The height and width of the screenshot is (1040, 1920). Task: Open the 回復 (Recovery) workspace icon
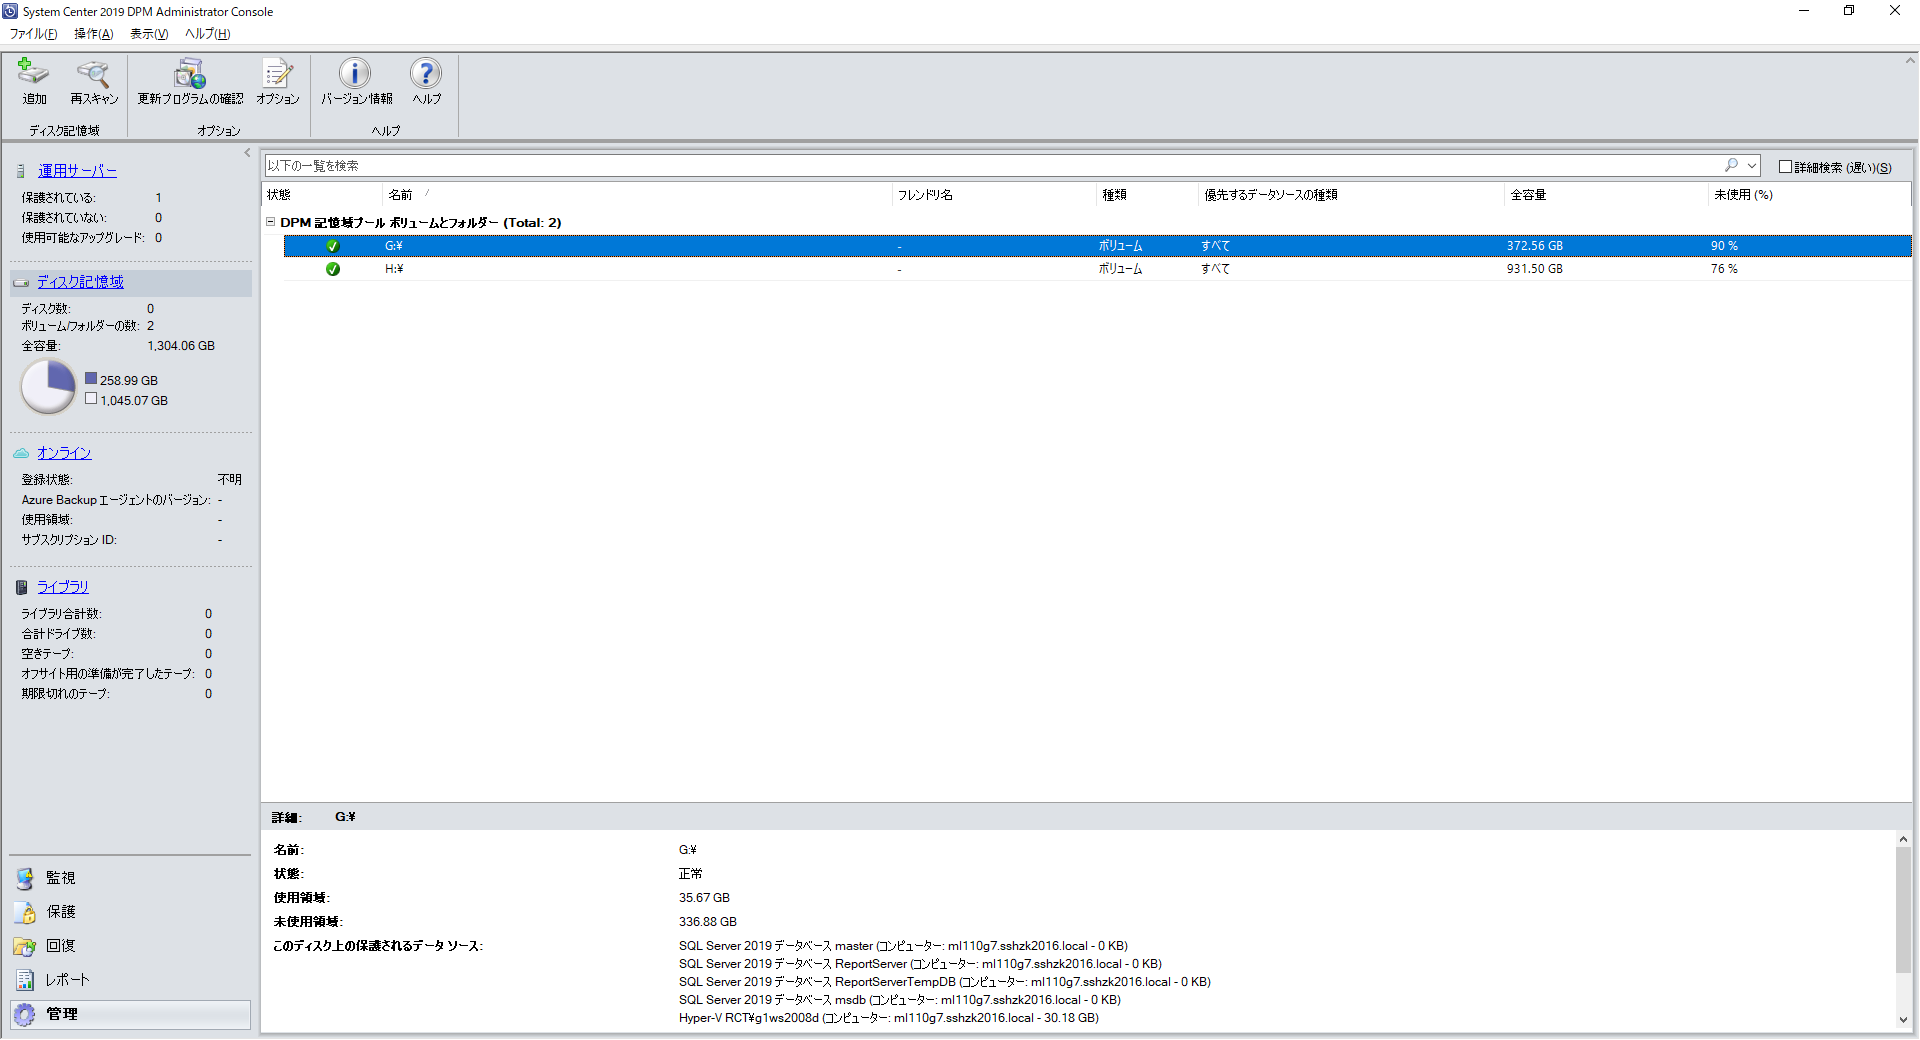tap(24, 945)
